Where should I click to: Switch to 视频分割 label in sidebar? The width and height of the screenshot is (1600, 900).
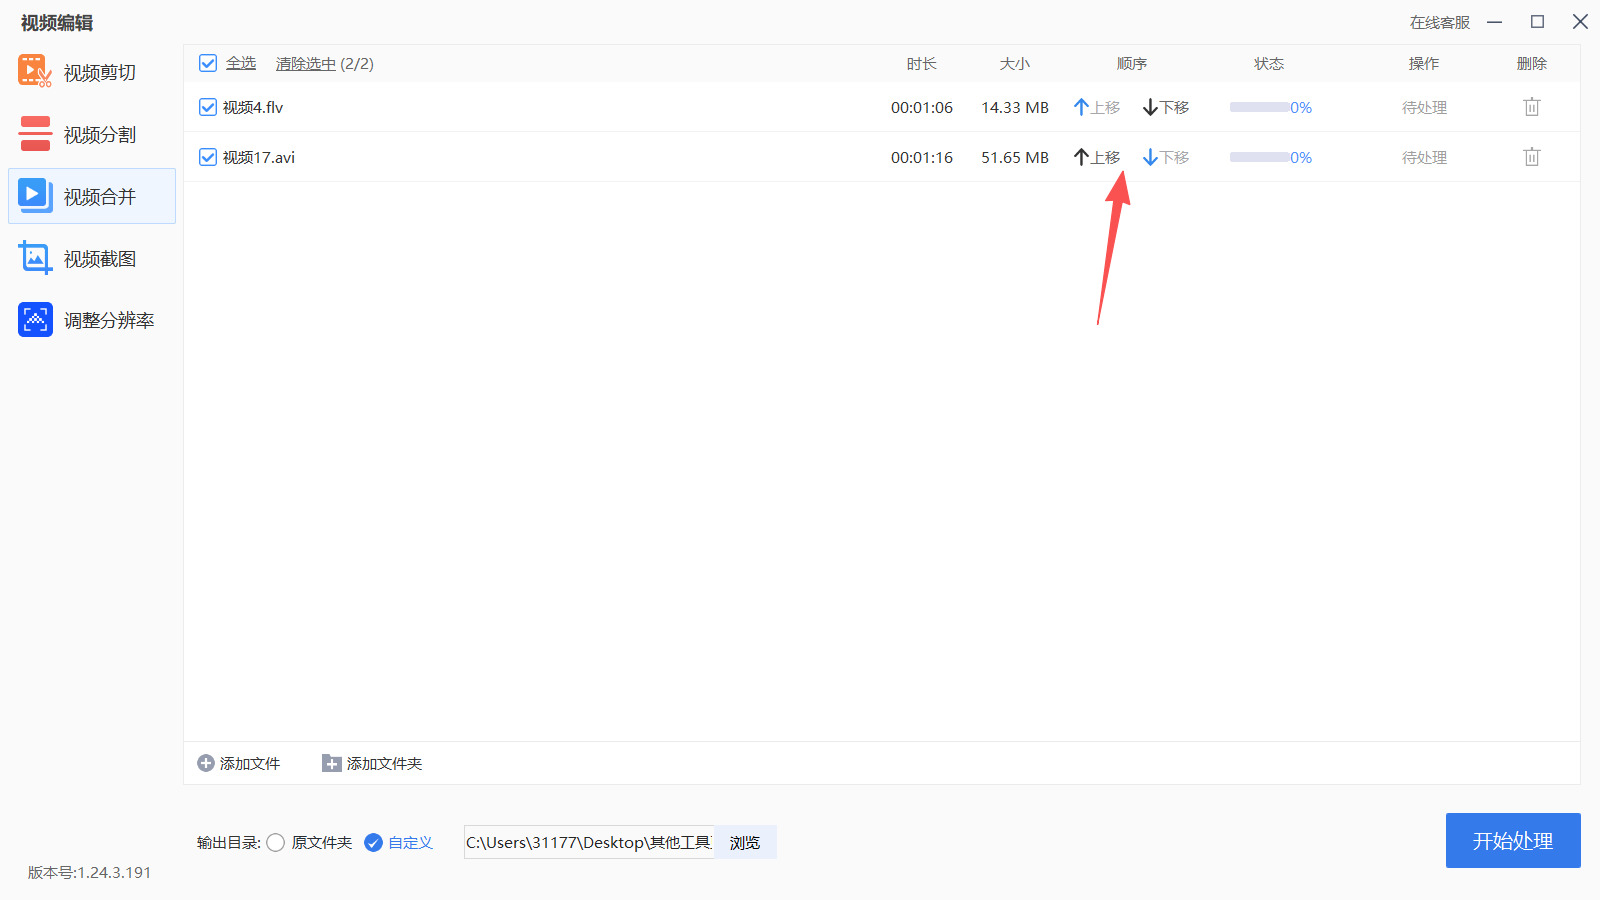pos(100,135)
